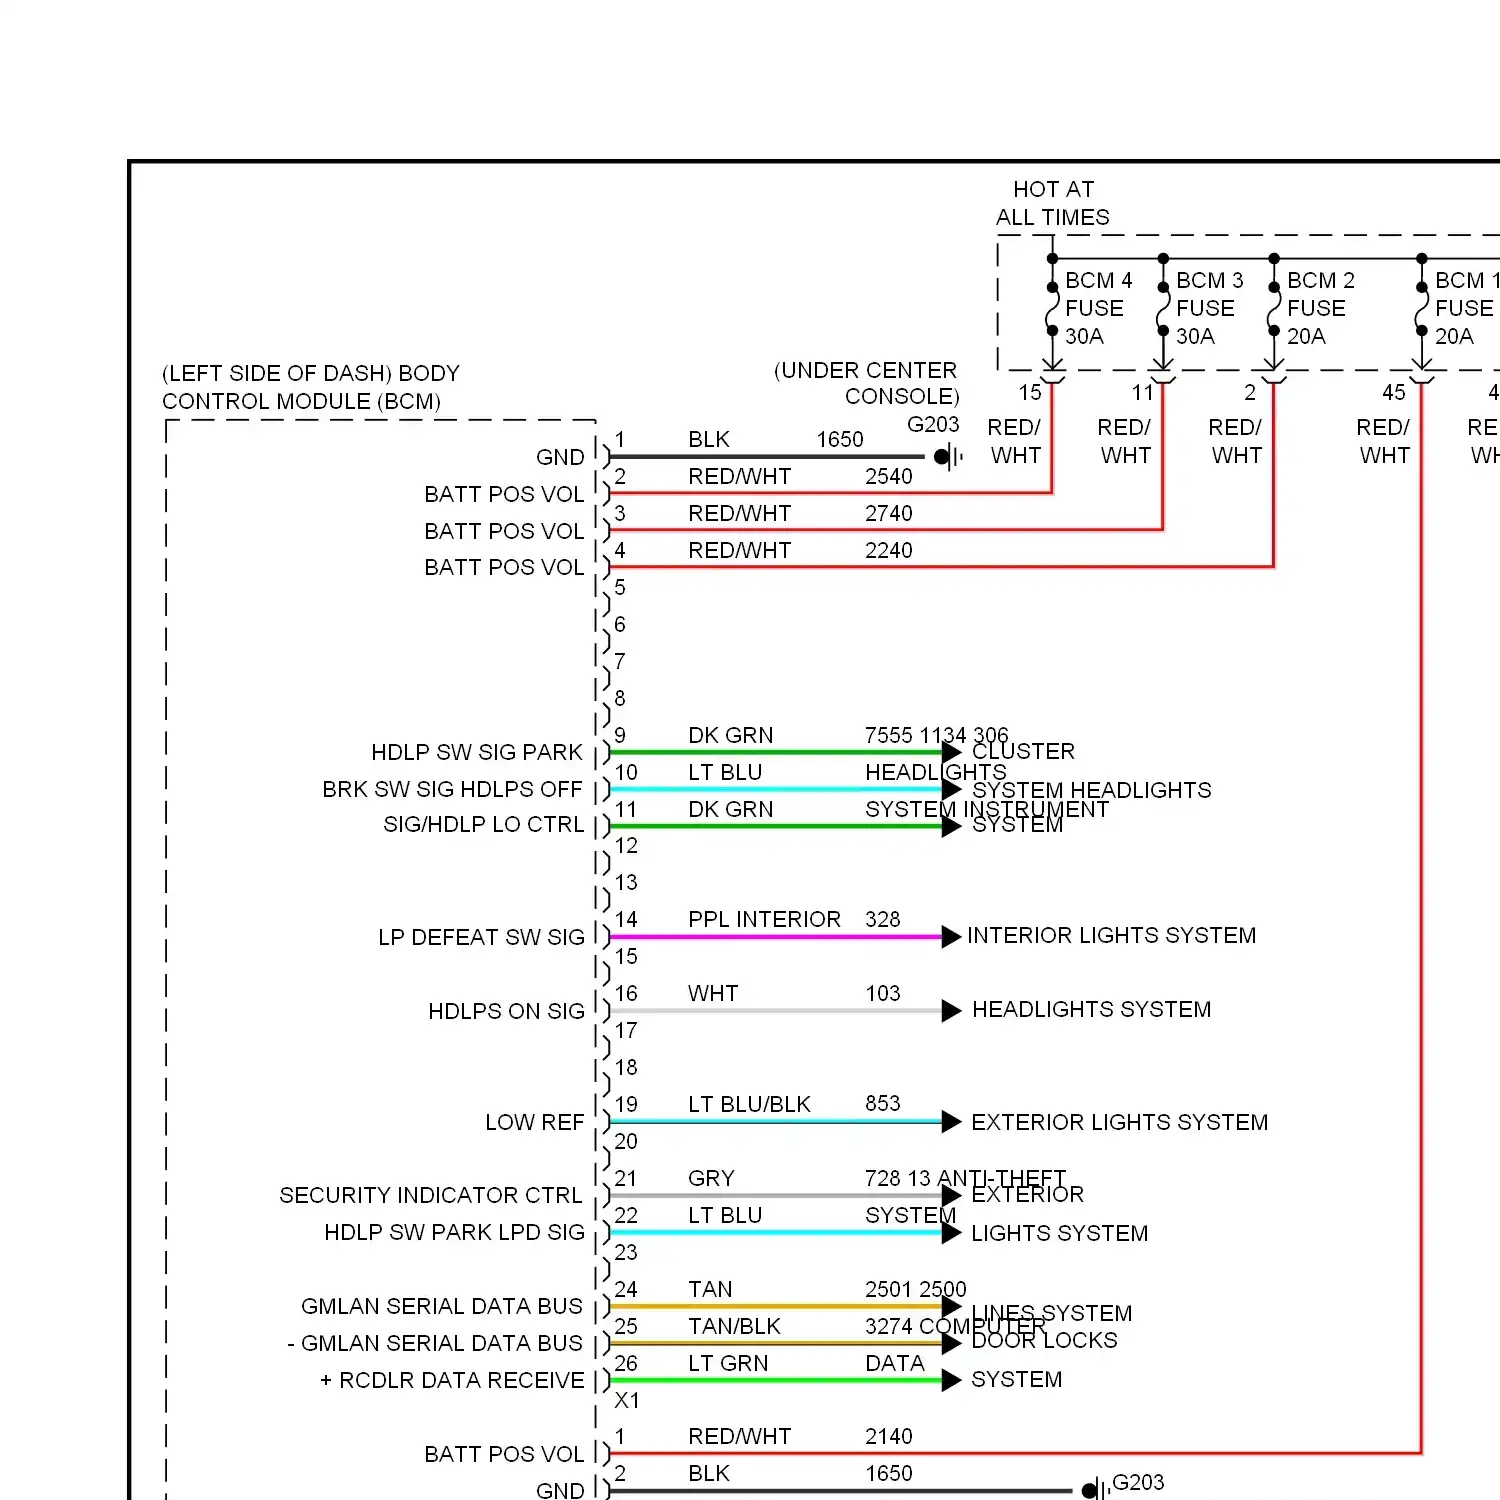Click the BCM 4 FUSE 30A label
Screen dimensions: 1500x1500
(1098, 308)
